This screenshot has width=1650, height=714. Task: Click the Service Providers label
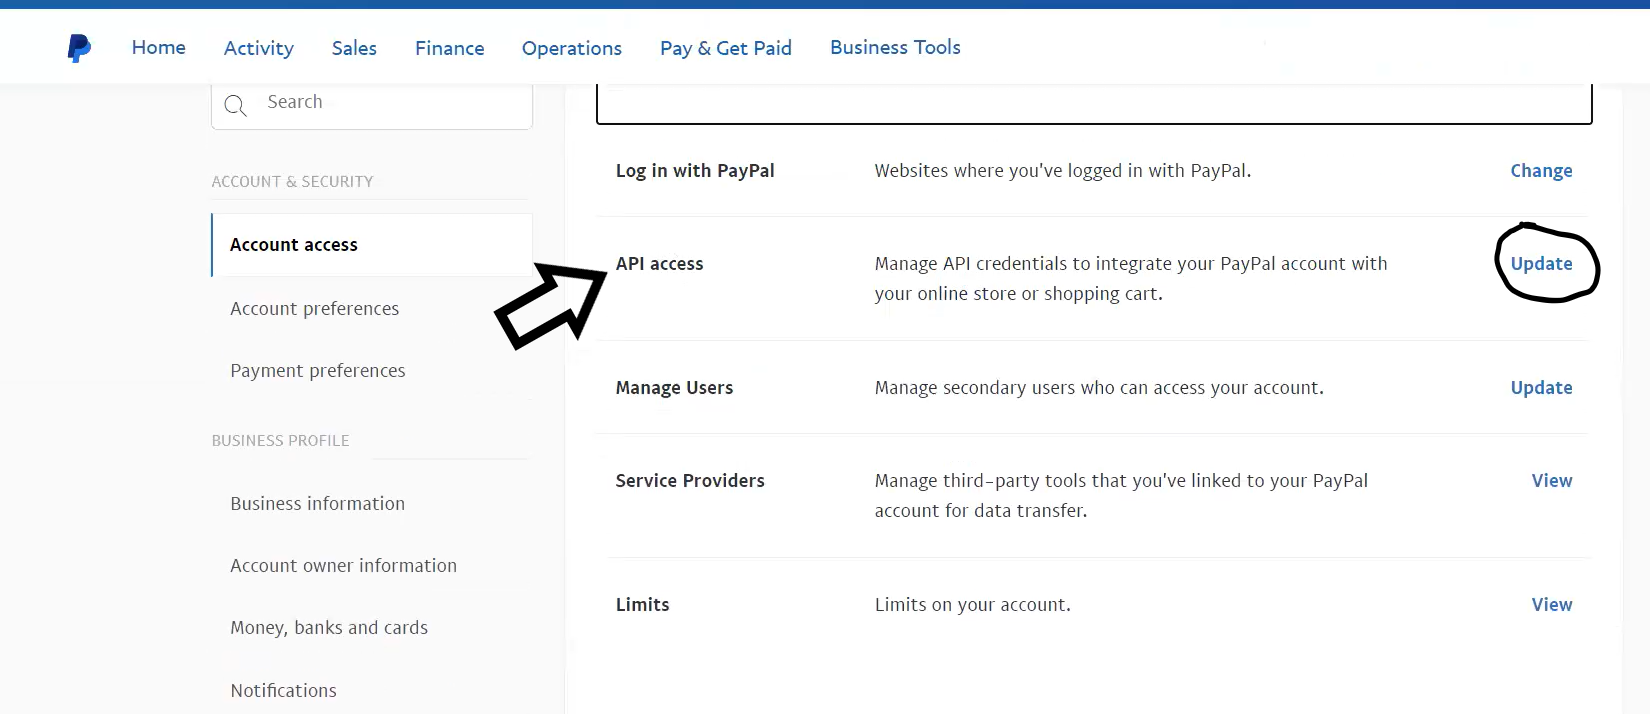690,481
